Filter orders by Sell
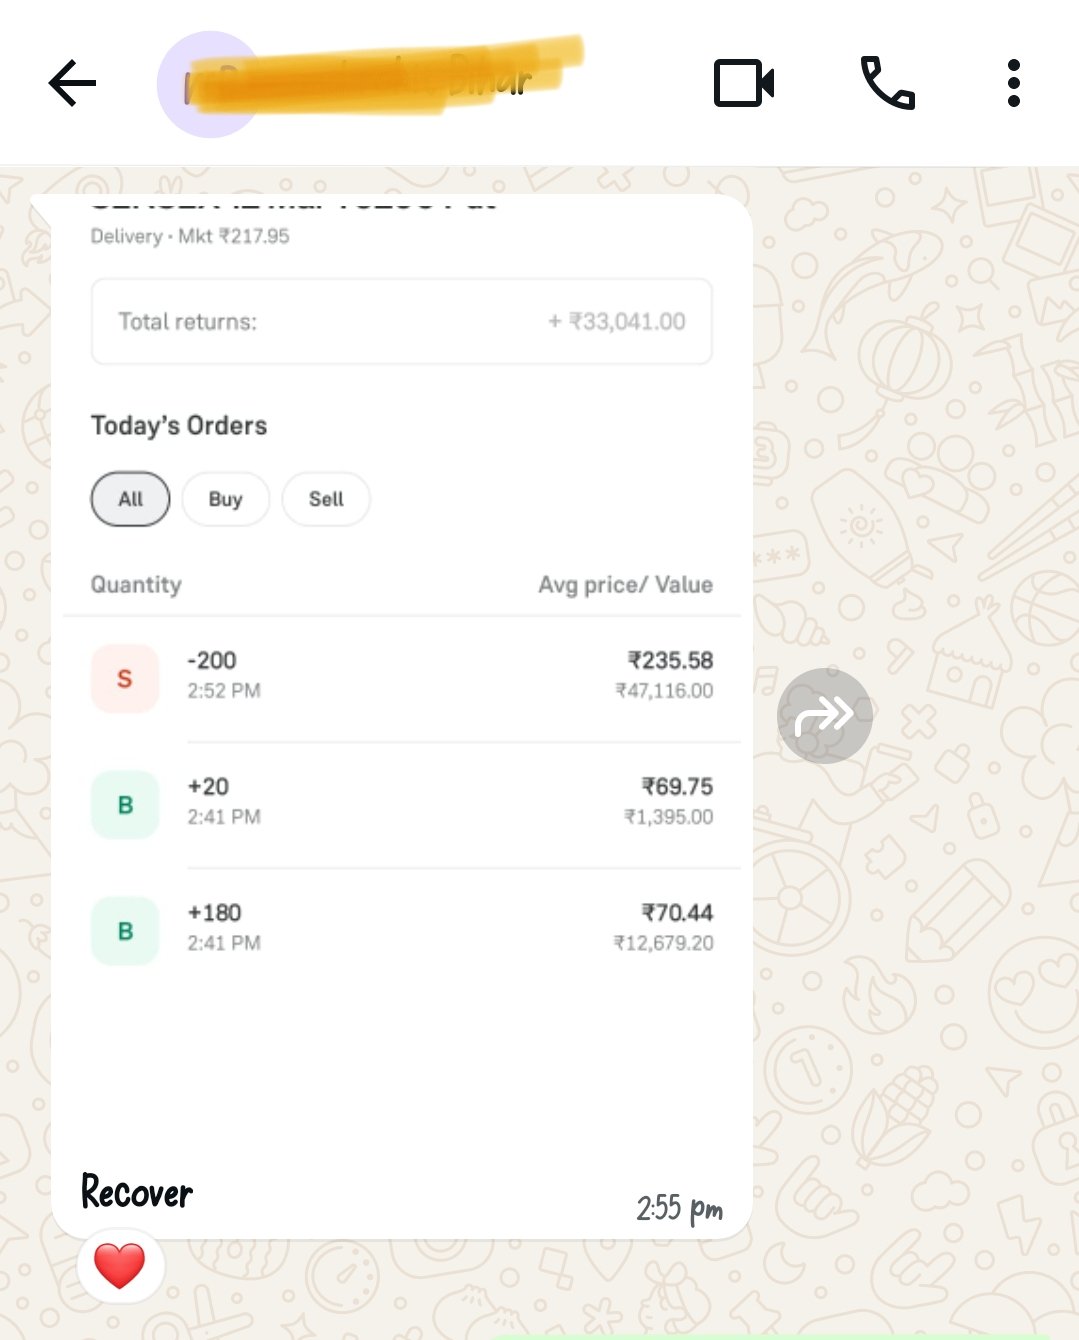Image resolution: width=1079 pixels, height=1340 pixels. pyautogui.click(x=326, y=499)
